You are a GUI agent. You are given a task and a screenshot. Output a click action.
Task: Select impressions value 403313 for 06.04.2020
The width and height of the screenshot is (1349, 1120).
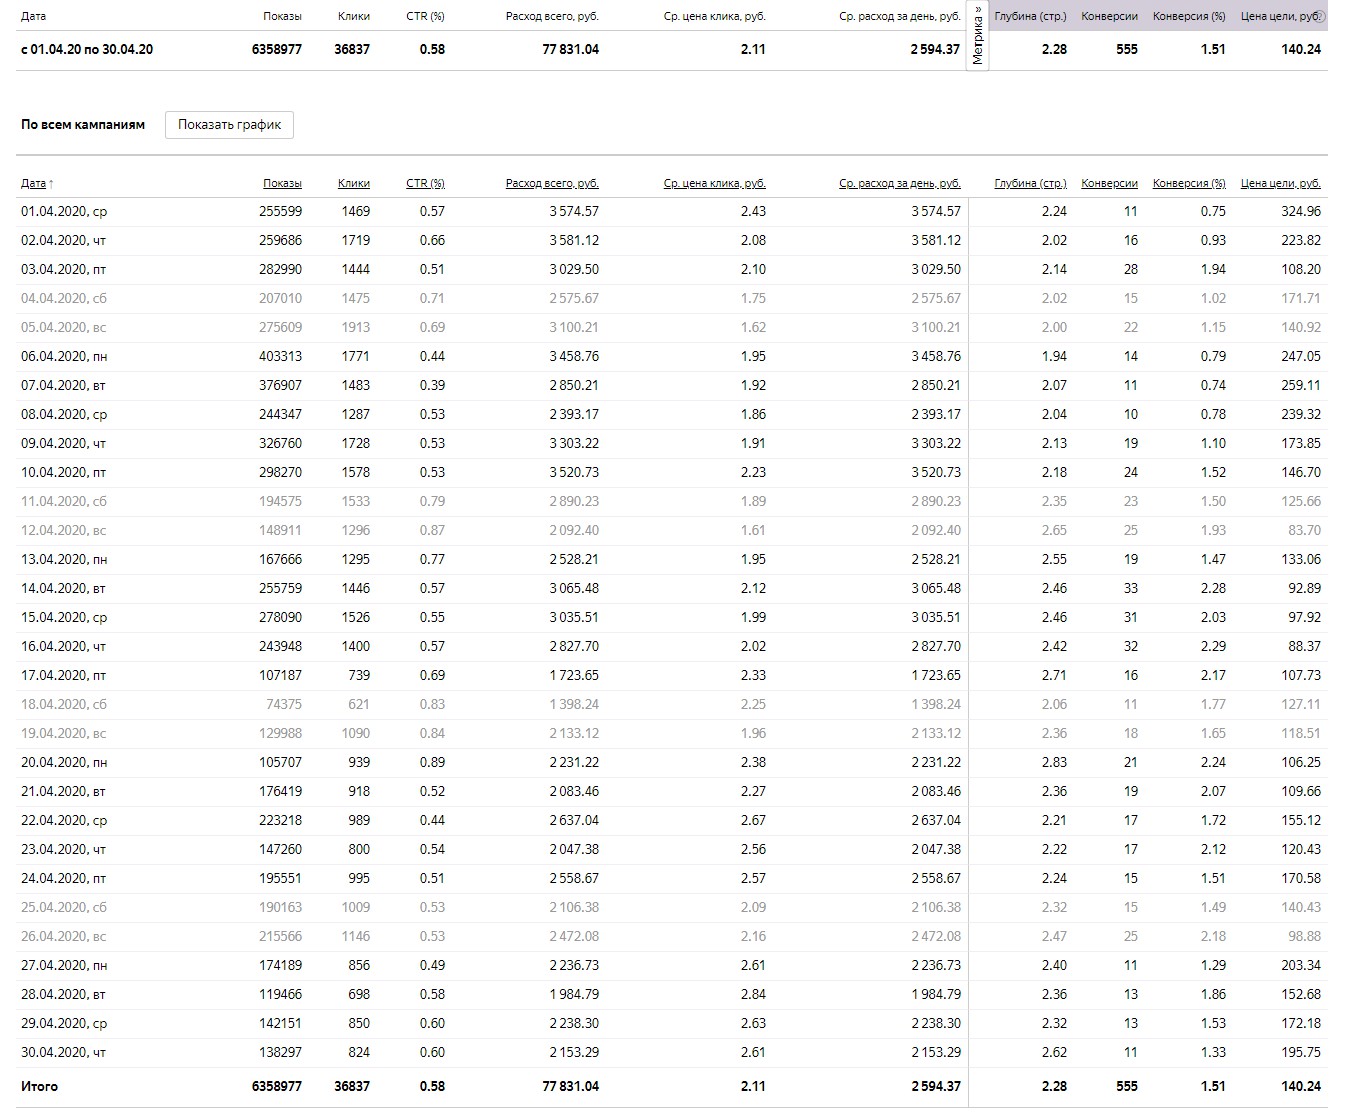[280, 356]
